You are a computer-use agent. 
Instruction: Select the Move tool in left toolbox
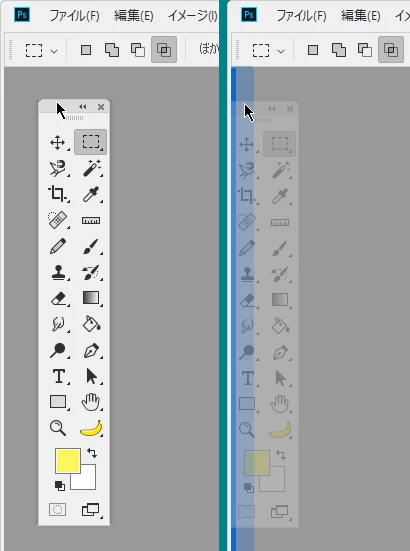[x=57, y=143]
